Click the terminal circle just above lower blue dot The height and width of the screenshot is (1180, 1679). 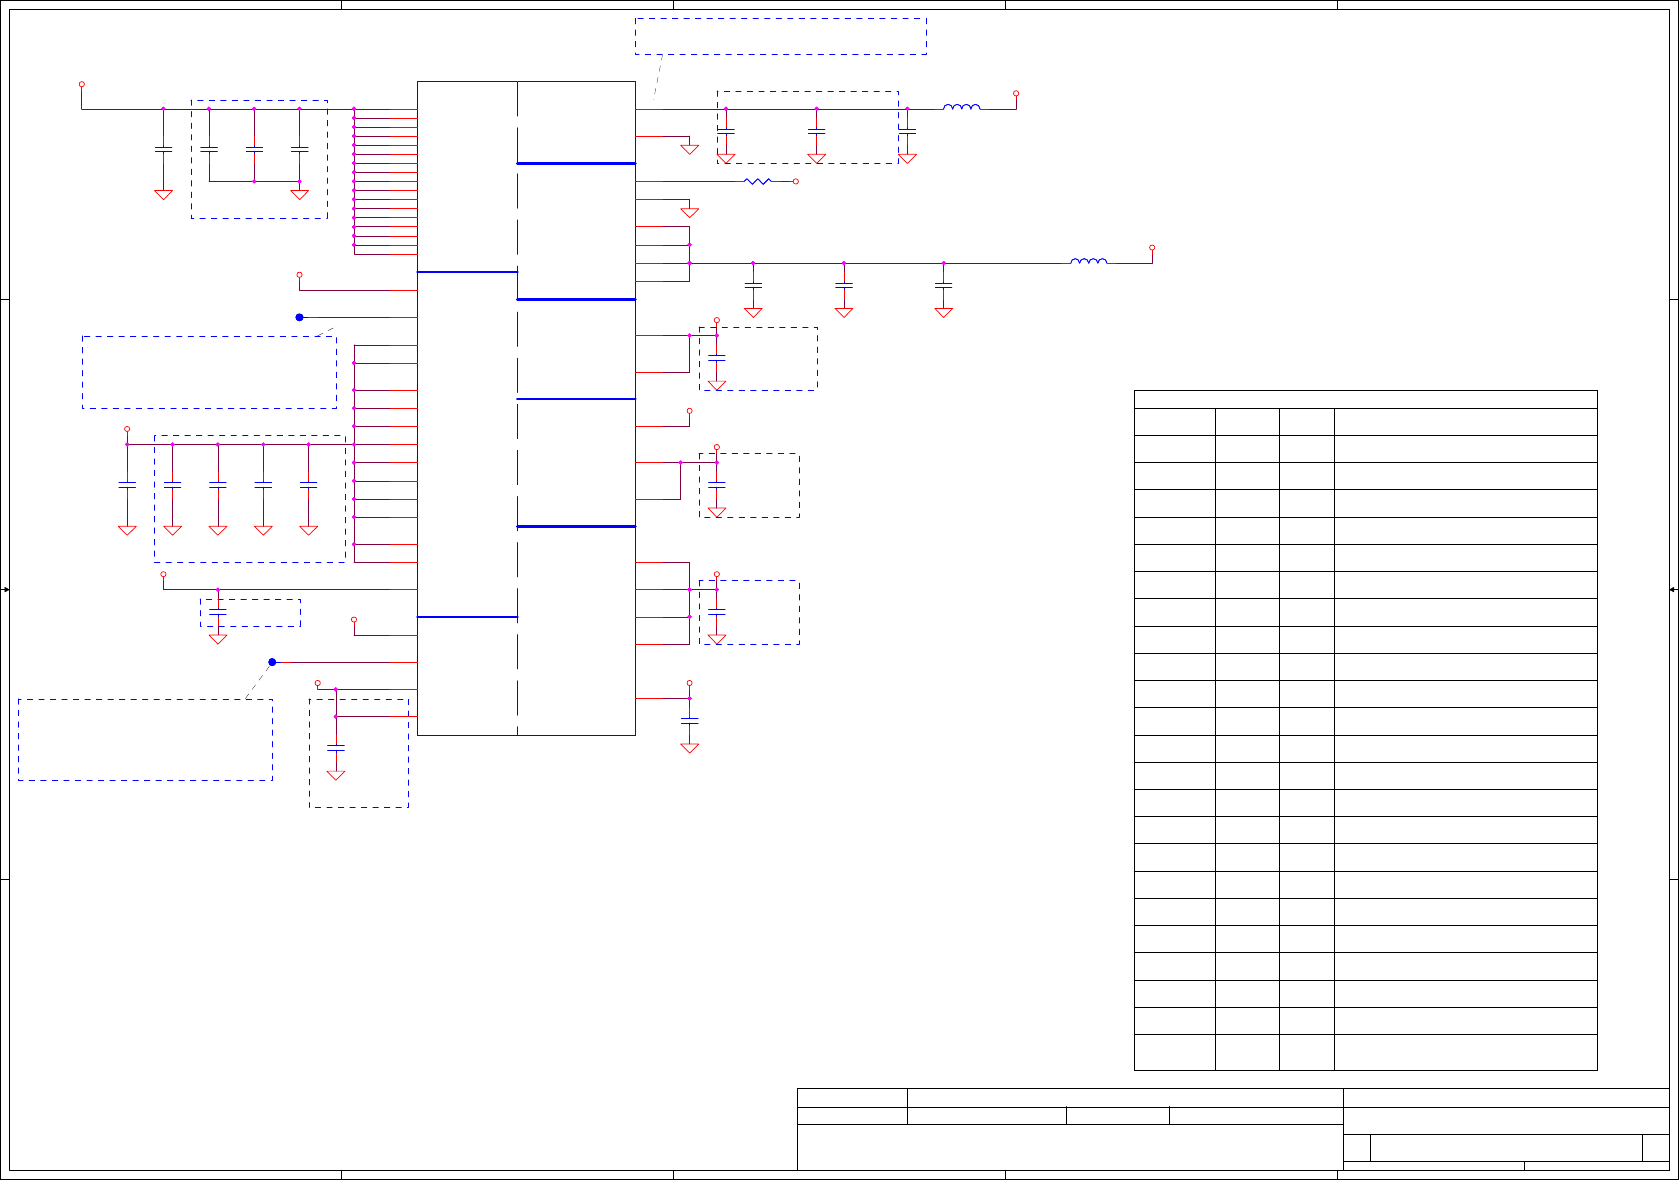tap(354, 620)
